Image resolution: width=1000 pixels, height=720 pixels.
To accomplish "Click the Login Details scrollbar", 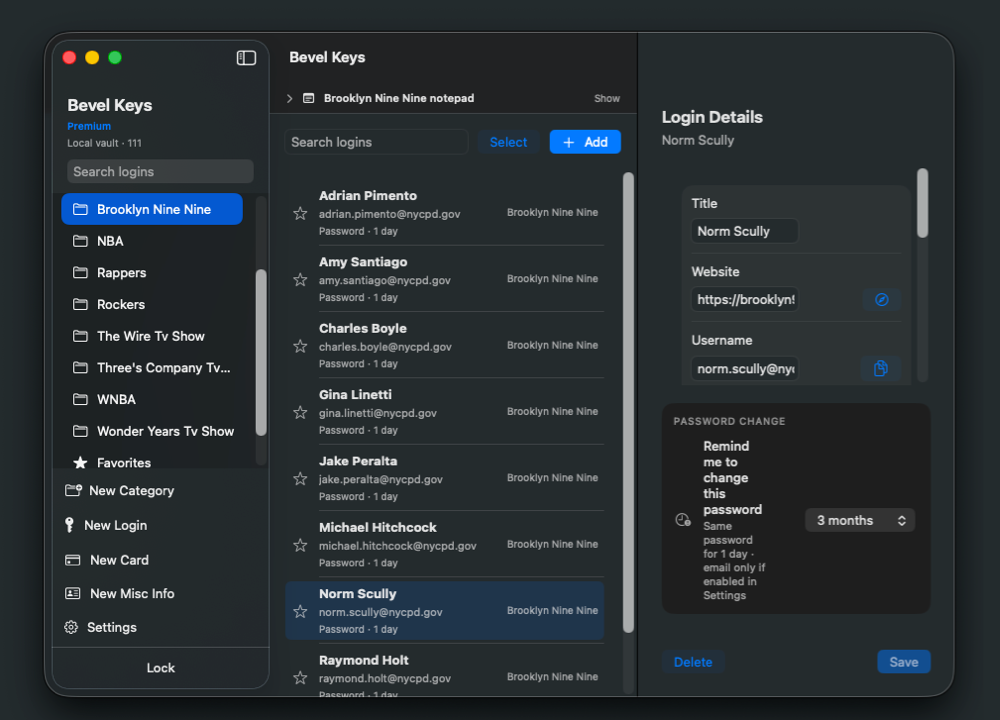I will pyautogui.click(x=922, y=203).
